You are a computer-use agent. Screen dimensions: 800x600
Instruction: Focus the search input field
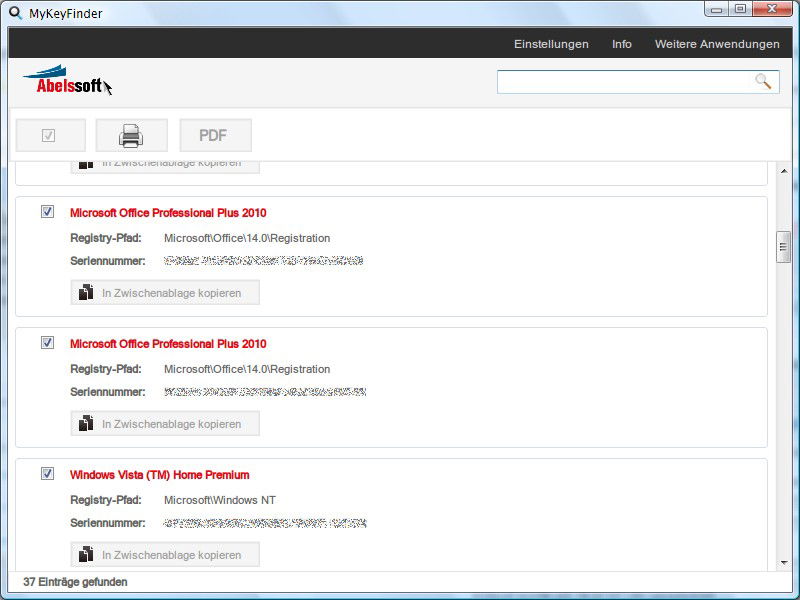[638, 82]
